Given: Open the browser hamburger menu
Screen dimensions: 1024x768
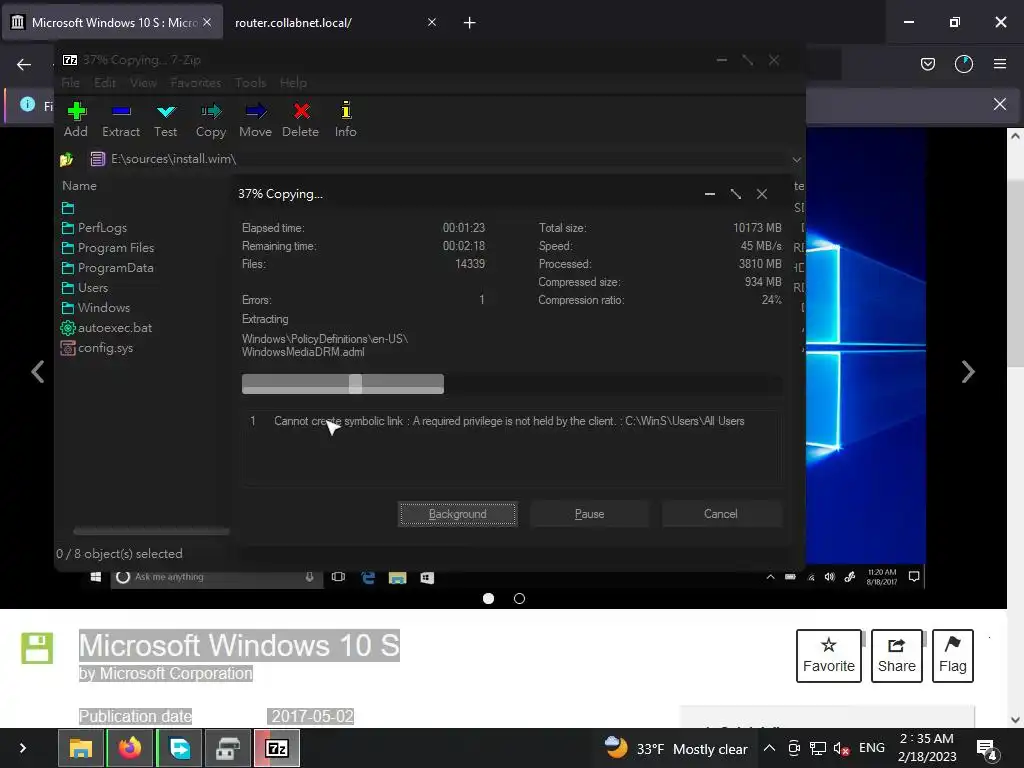Looking at the screenshot, I should click(1000, 64).
